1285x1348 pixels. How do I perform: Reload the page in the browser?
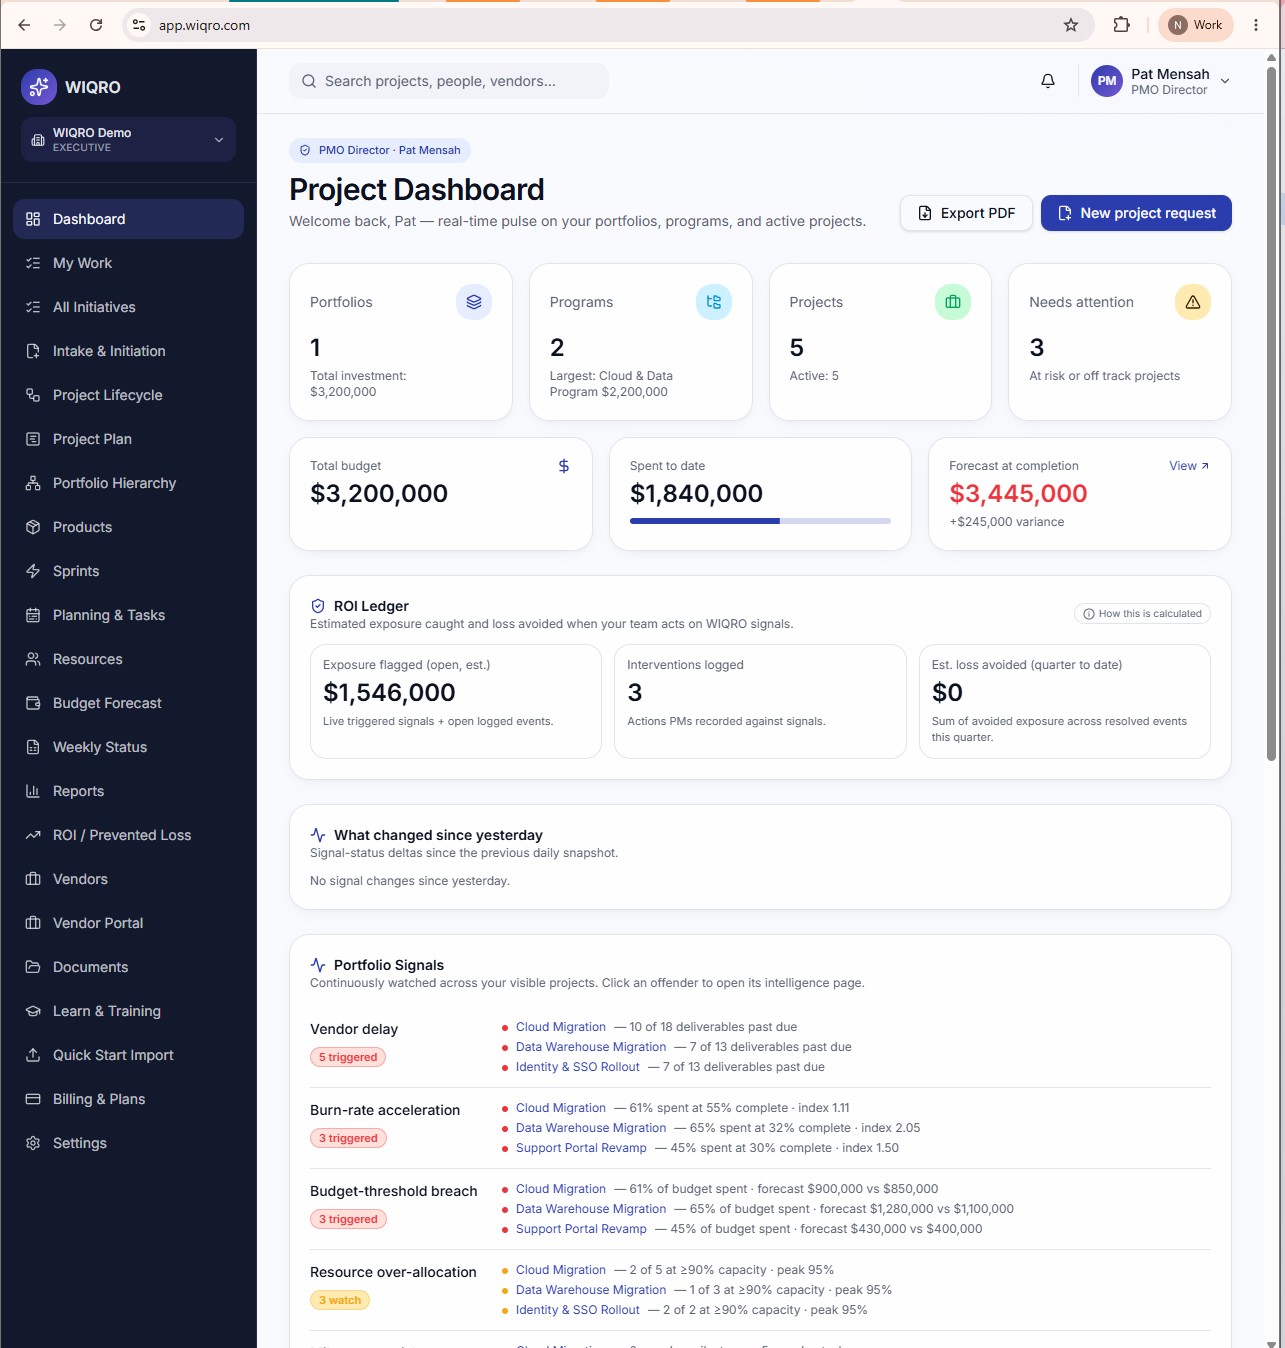(x=96, y=25)
